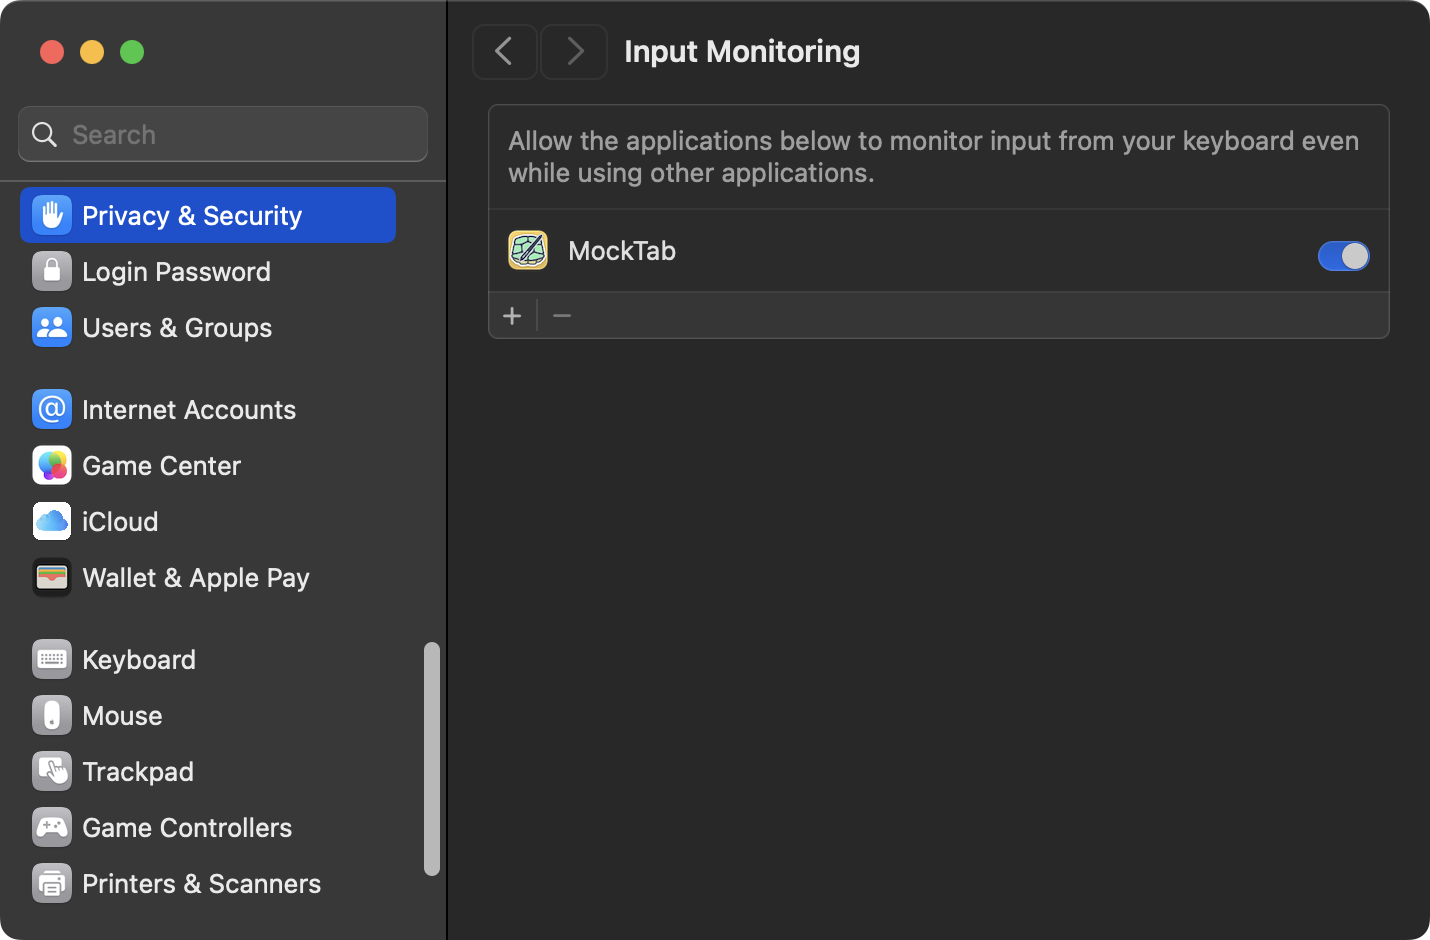
Task: Click the iCloud cloud icon
Action: (52, 521)
